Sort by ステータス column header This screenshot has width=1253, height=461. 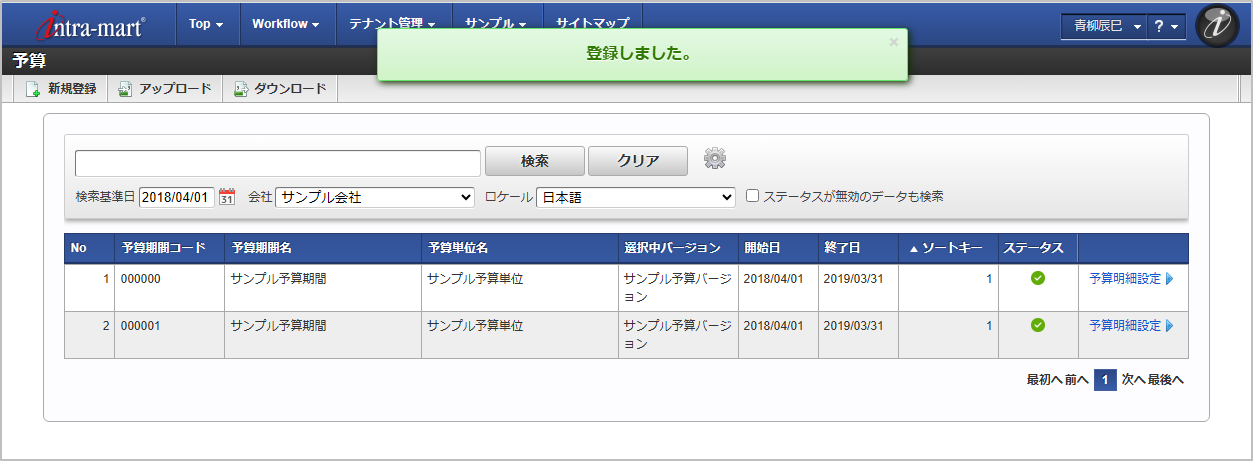1038,248
